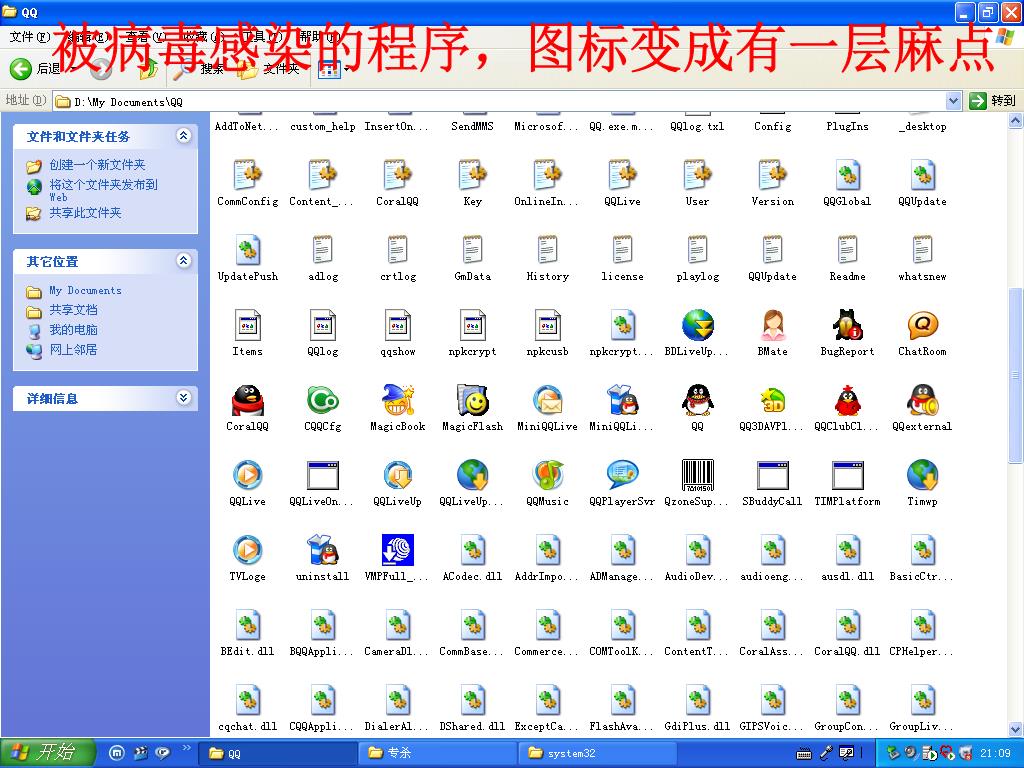Open the QQ penguin program icon
The width and height of the screenshot is (1024, 768).
click(697, 400)
